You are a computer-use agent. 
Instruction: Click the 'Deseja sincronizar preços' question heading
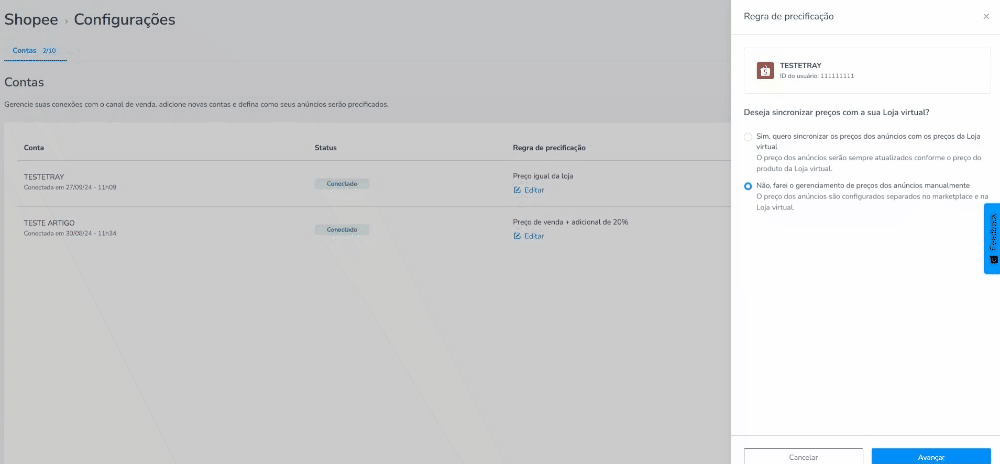click(x=836, y=112)
